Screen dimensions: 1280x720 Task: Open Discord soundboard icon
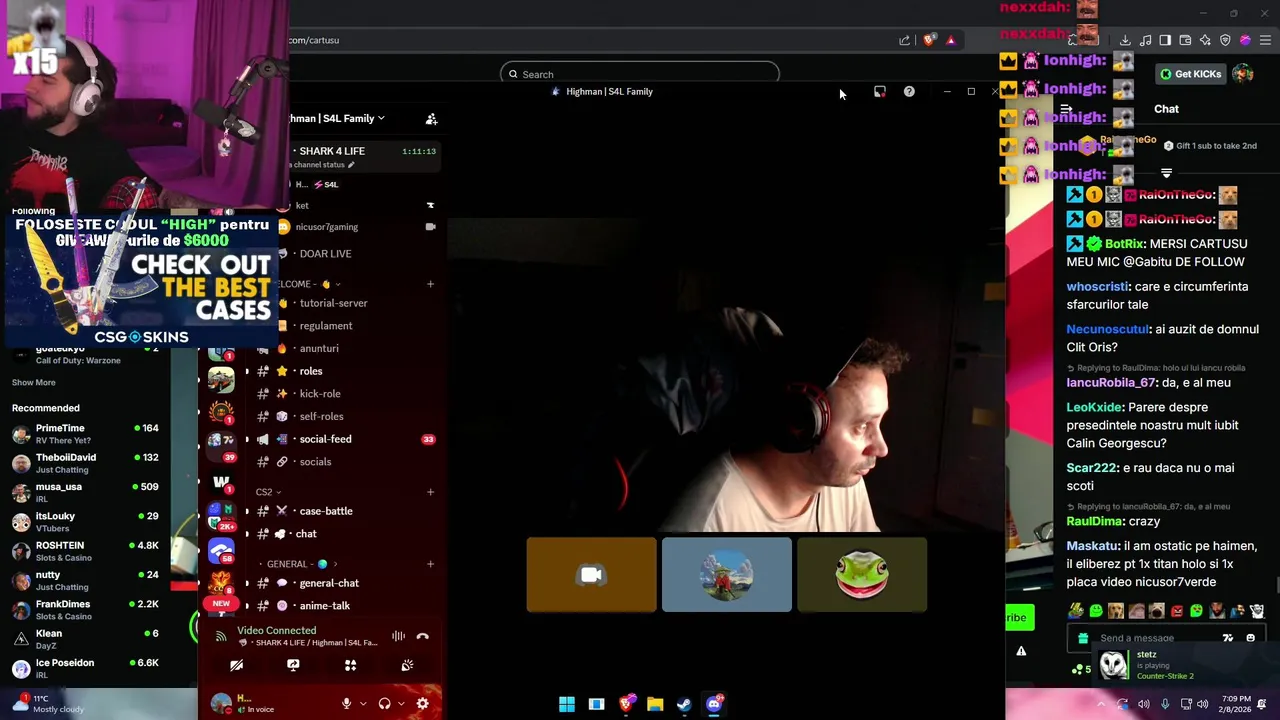tap(407, 665)
